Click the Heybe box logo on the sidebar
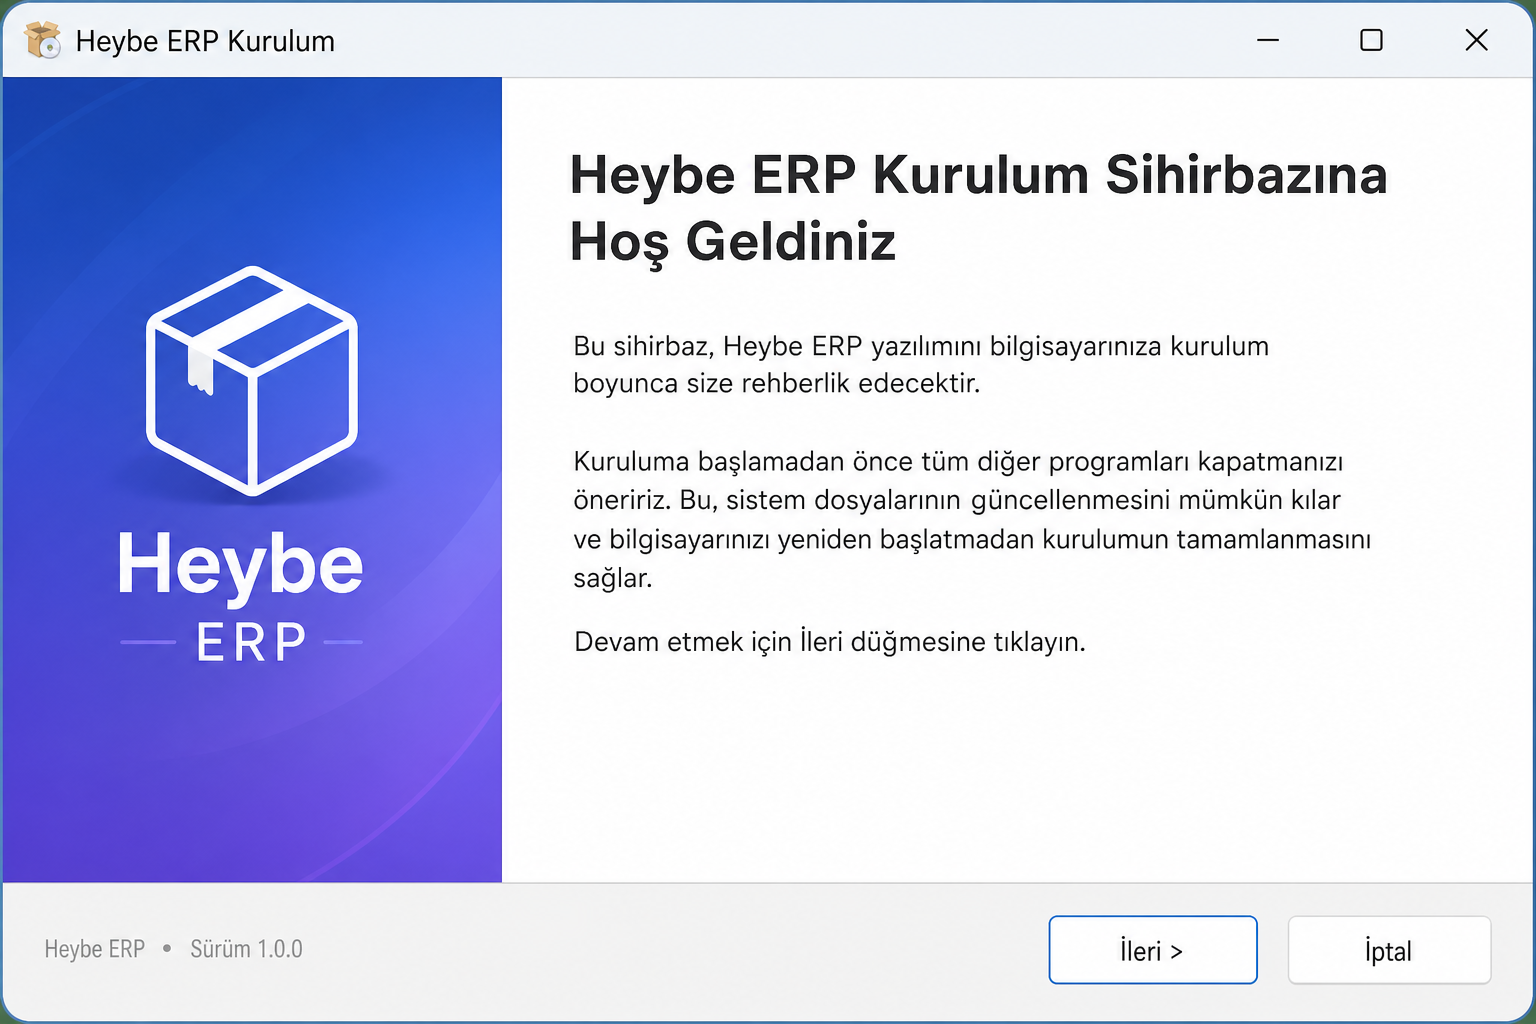This screenshot has height=1024, width=1536. [252, 380]
